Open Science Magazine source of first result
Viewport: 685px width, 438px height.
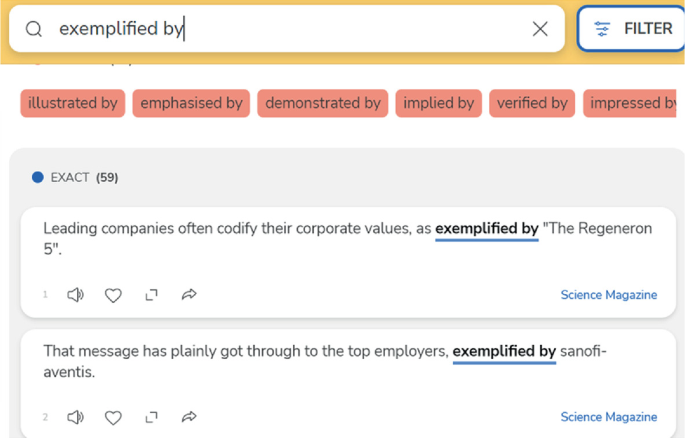tap(608, 295)
